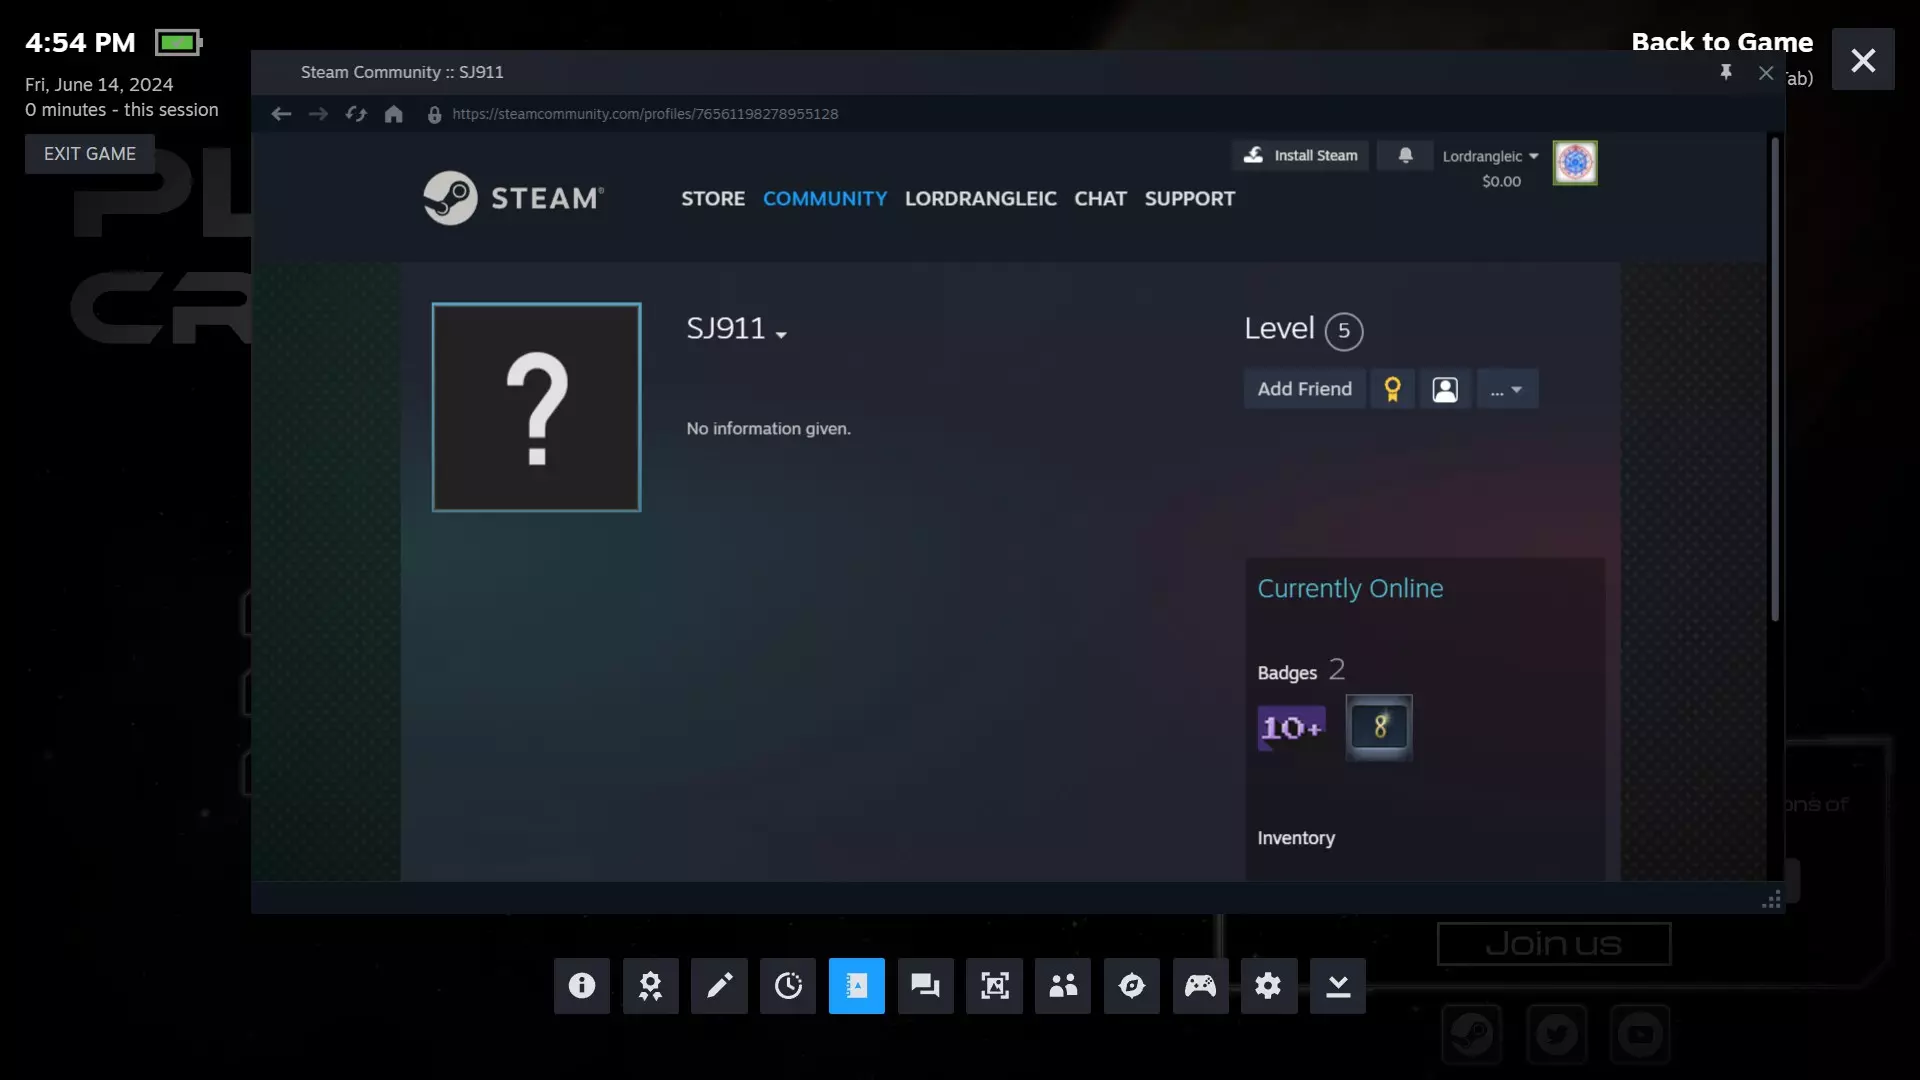Pin the Steam Community overlay window
1920x1080 pixels.
tap(1726, 72)
